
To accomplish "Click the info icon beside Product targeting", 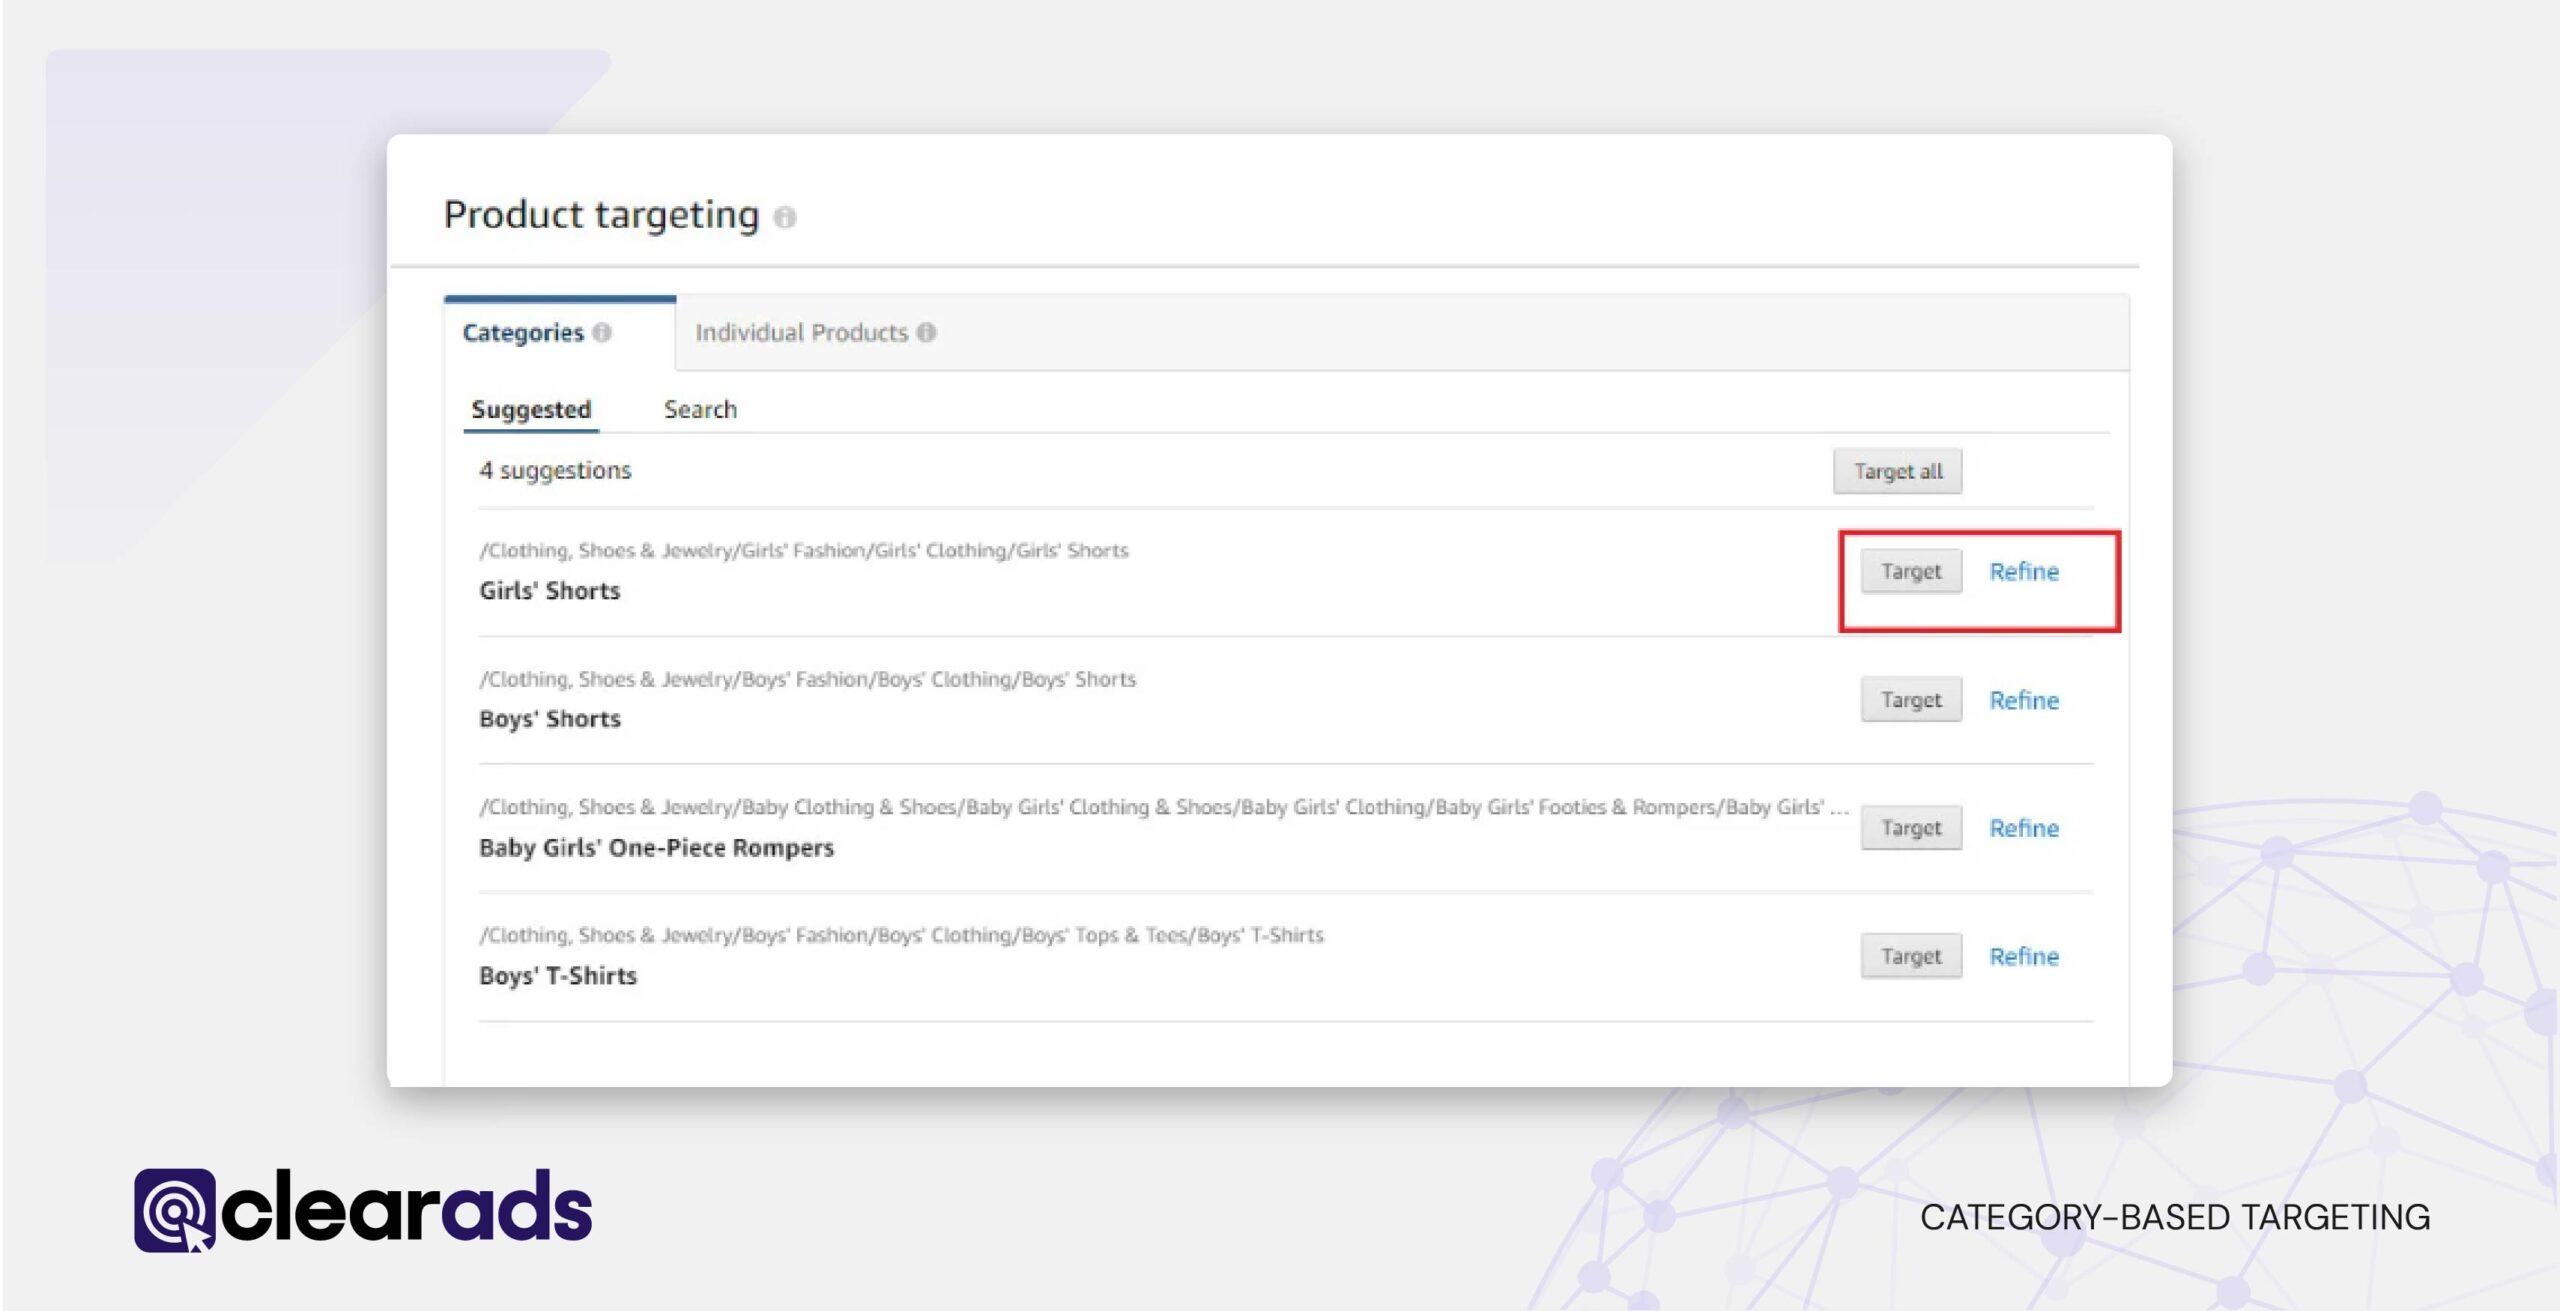I will (x=787, y=218).
